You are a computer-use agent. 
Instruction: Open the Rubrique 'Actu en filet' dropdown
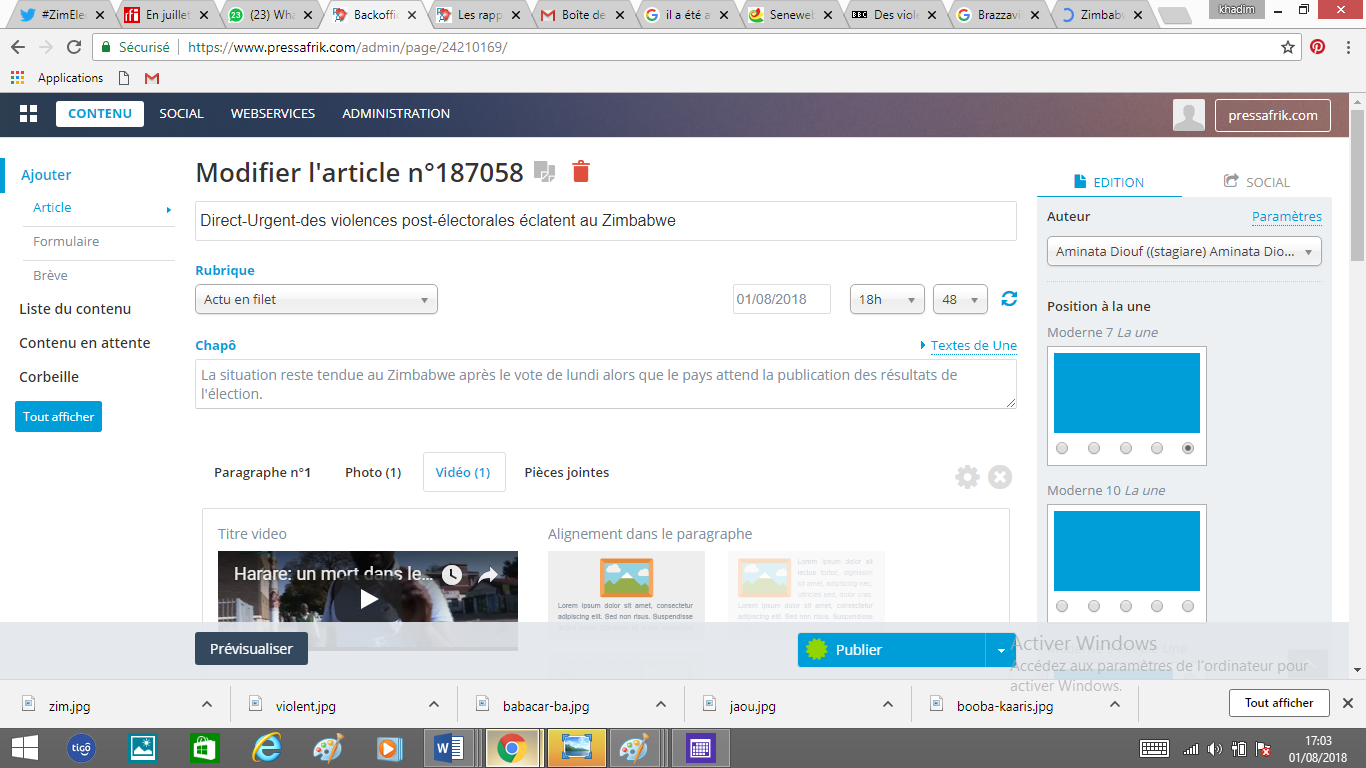pyautogui.click(x=316, y=299)
